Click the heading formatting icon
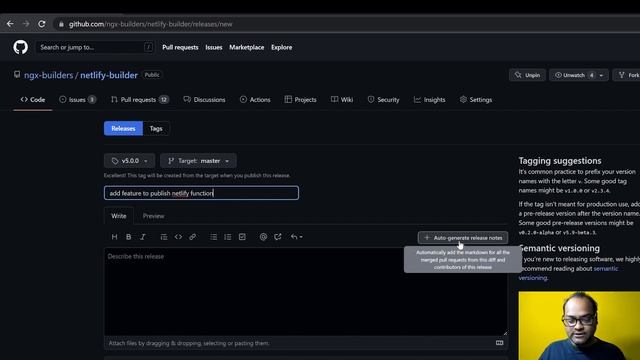640x360 pixels. (x=114, y=237)
